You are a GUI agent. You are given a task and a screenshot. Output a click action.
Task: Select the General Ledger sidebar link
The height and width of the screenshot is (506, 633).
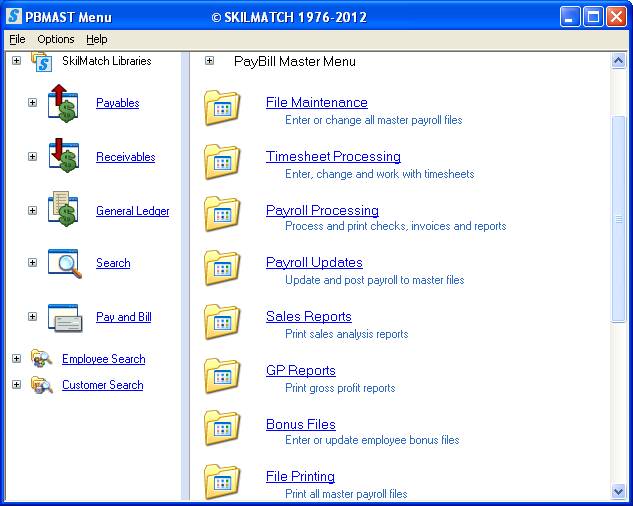(132, 211)
